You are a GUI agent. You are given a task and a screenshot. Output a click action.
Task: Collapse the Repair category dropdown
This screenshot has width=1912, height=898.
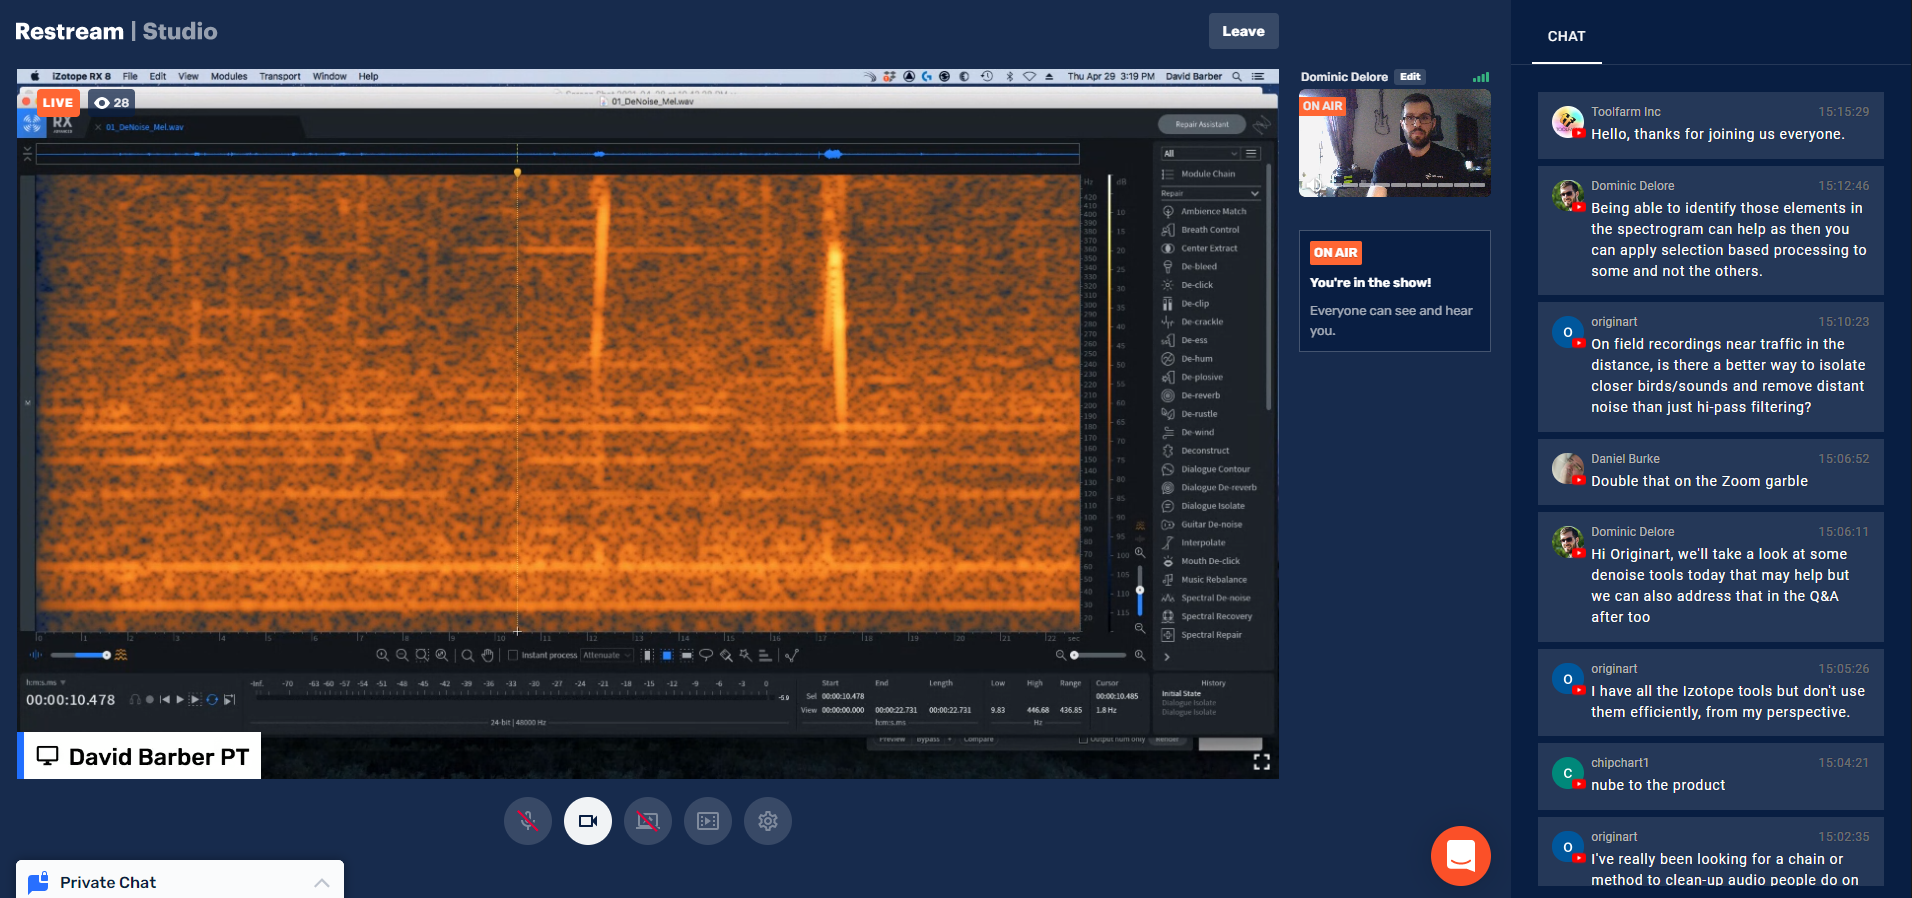(x=1210, y=193)
